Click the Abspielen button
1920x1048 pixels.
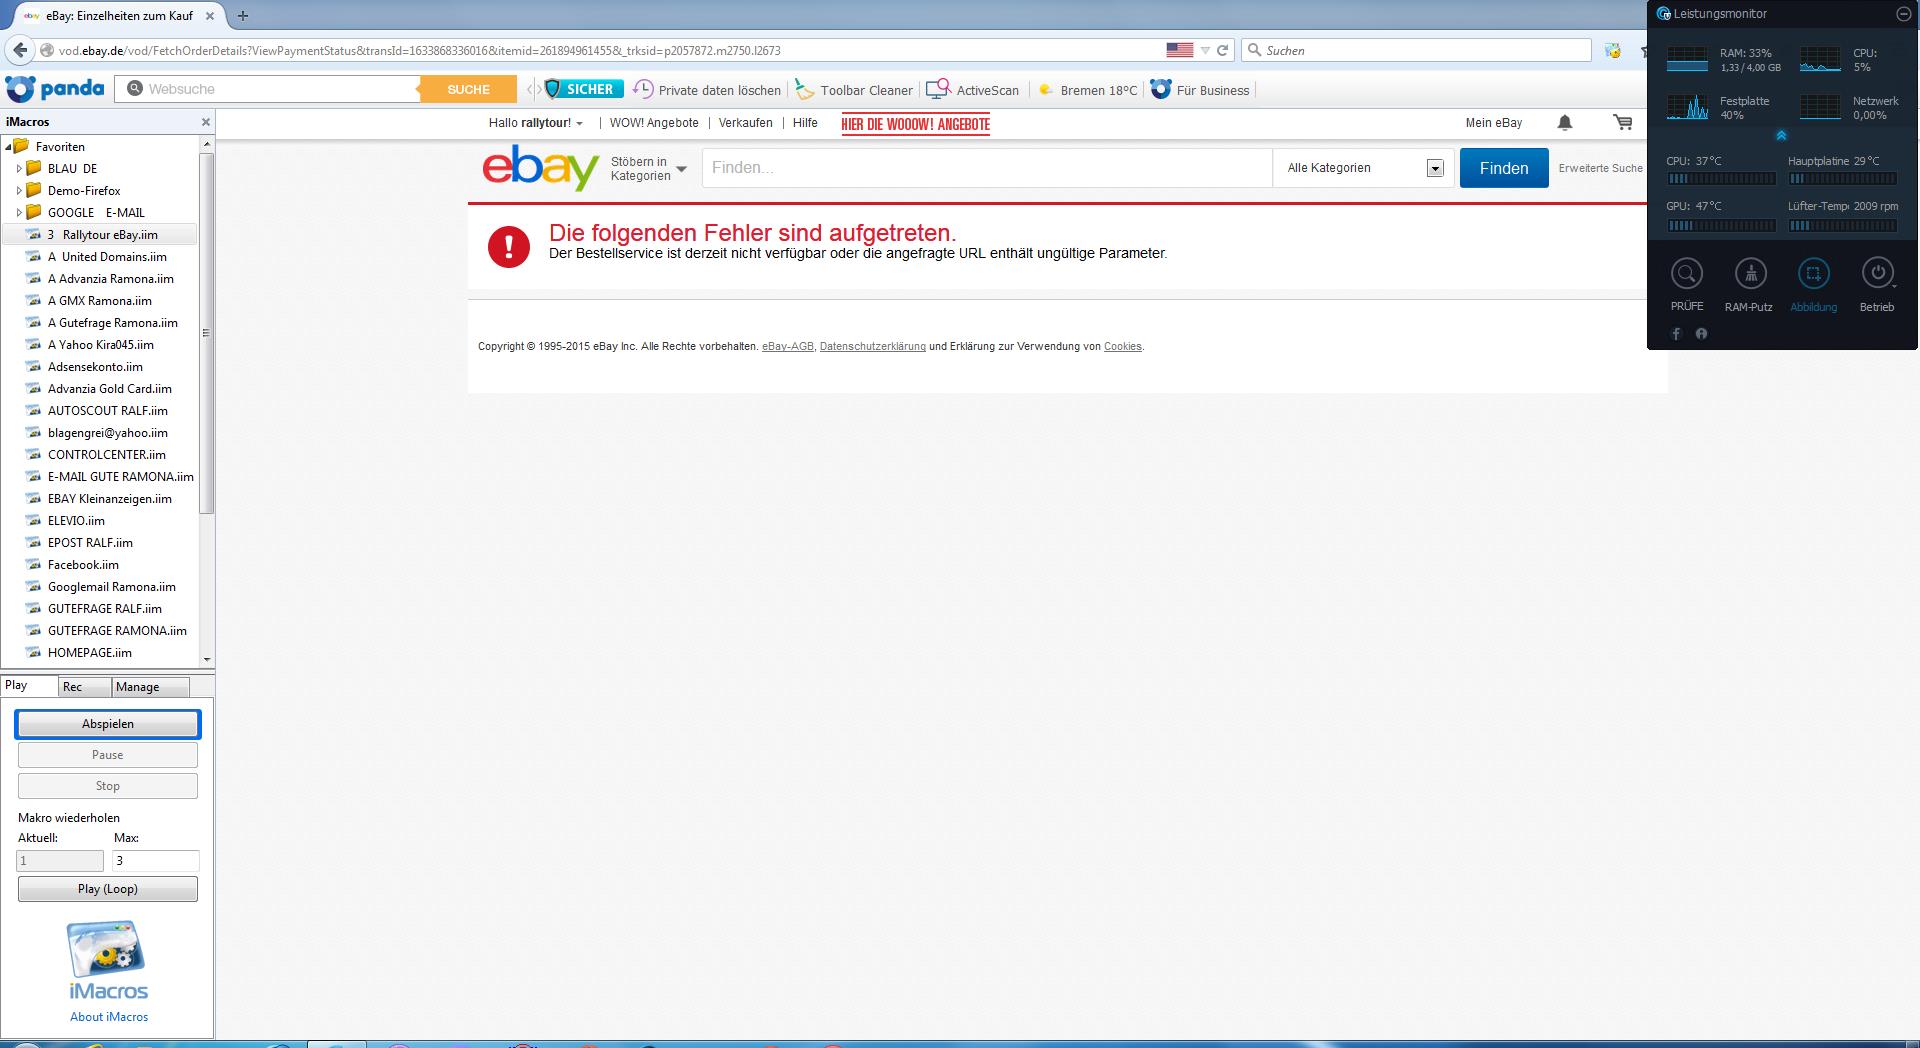click(x=108, y=724)
